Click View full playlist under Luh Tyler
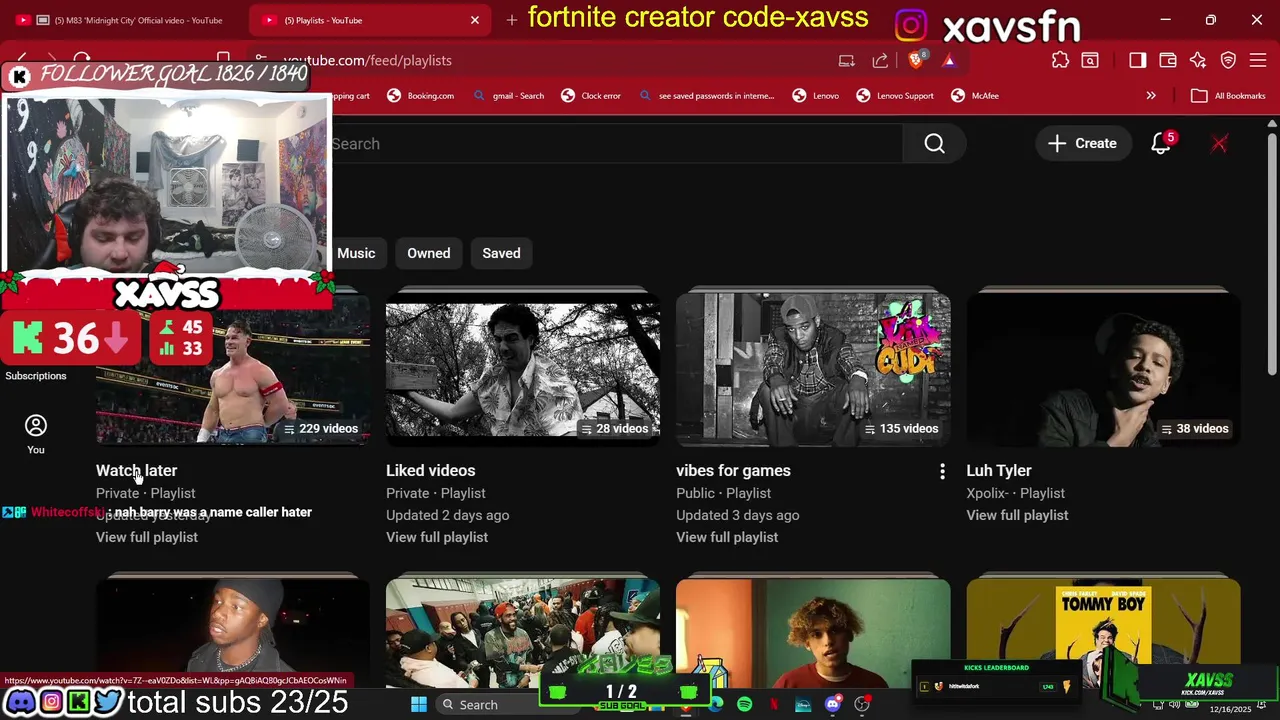The image size is (1280, 720). point(1017,515)
